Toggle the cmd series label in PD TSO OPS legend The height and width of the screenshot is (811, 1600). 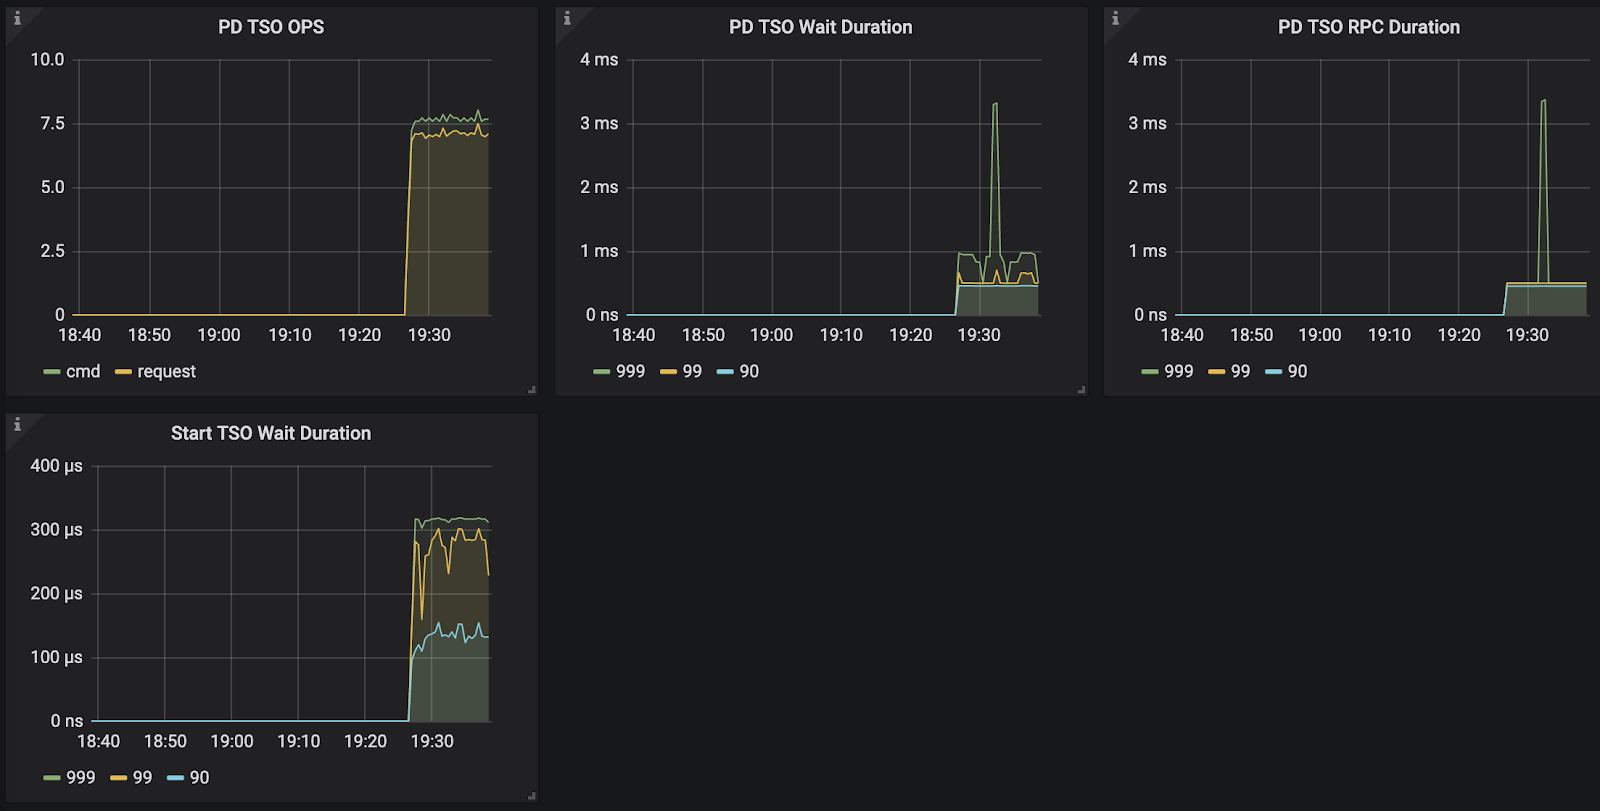pyautogui.click(x=83, y=371)
